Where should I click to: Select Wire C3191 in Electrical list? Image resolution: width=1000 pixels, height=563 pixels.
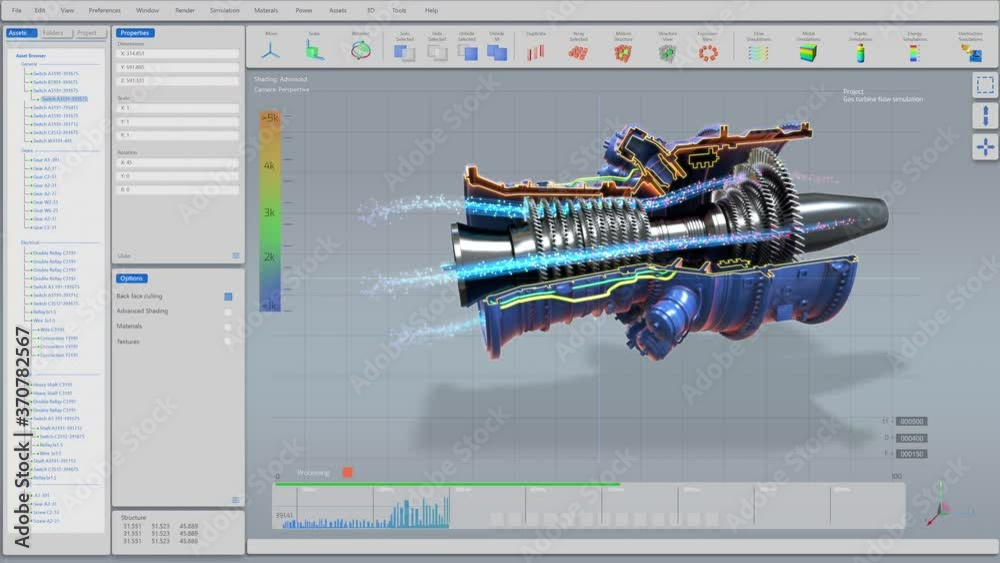click(x=52, y=330)
